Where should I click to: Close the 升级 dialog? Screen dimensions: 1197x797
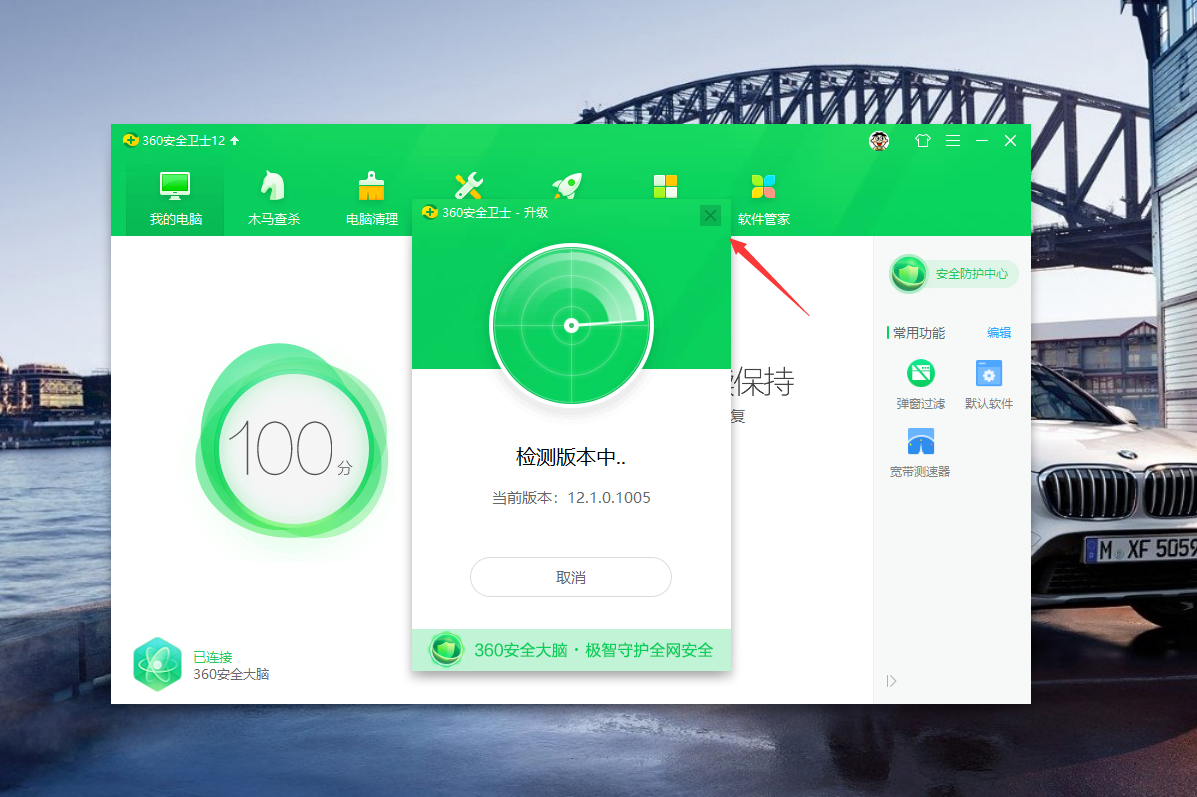point(711,216)
